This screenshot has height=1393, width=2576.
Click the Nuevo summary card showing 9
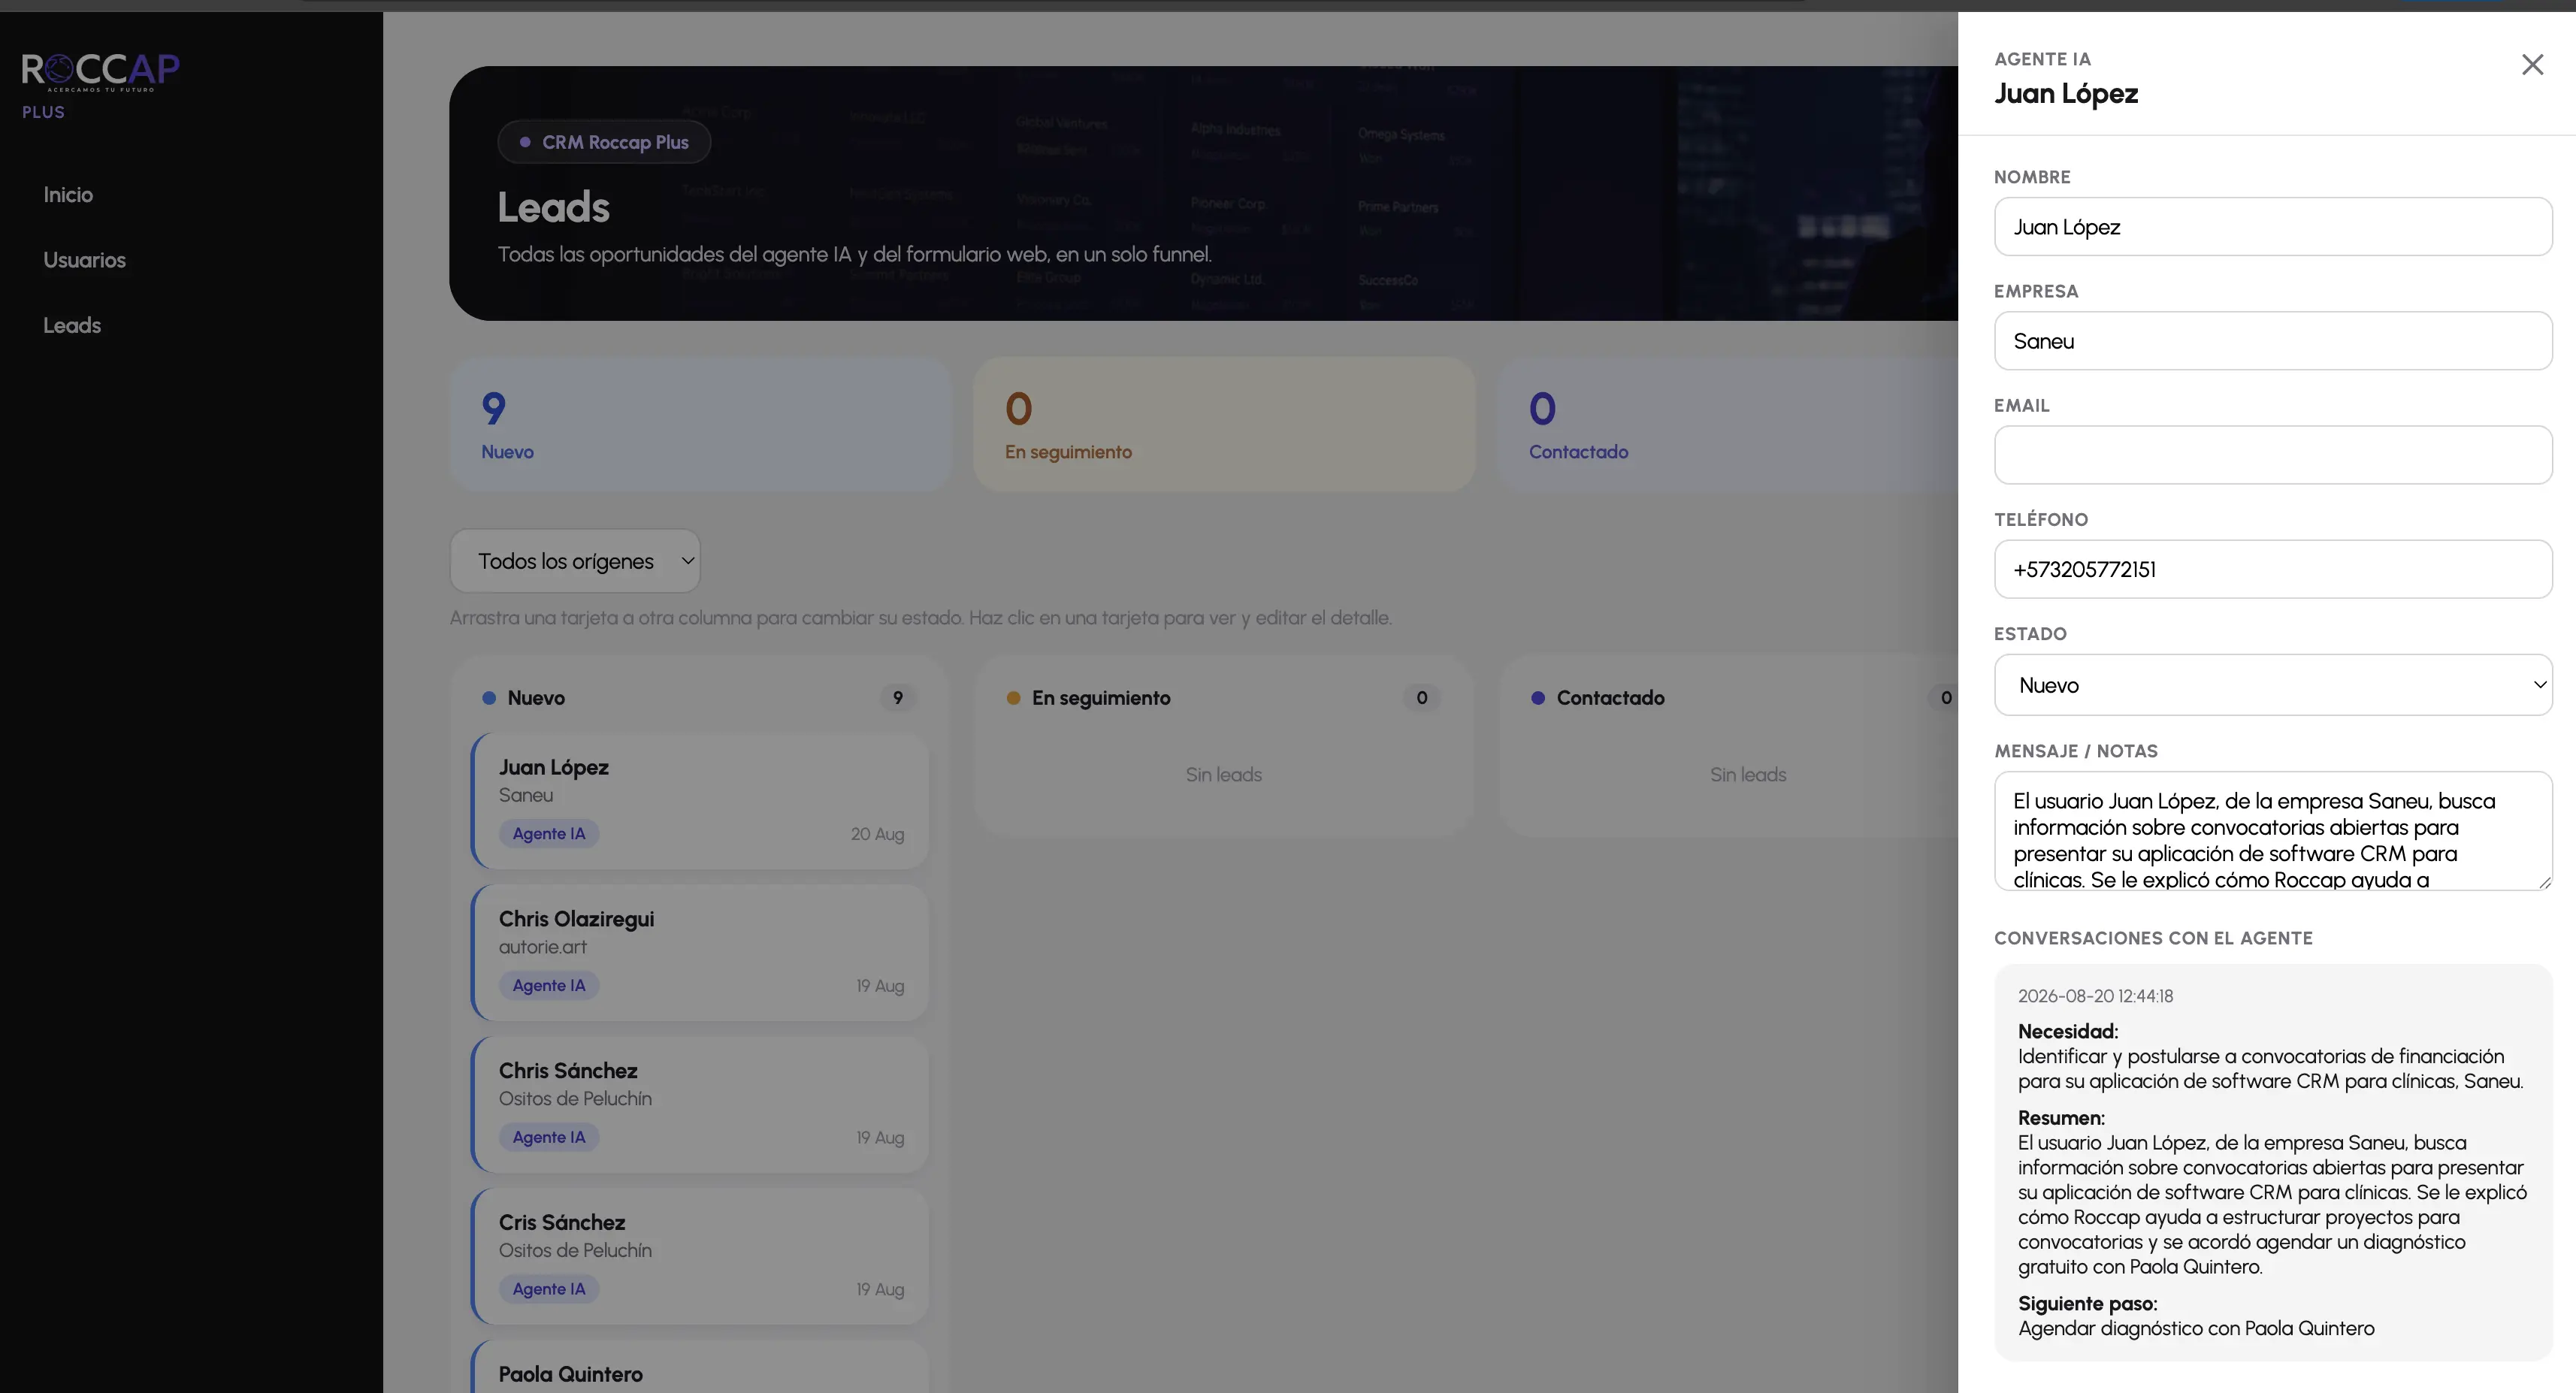(701, 424)
